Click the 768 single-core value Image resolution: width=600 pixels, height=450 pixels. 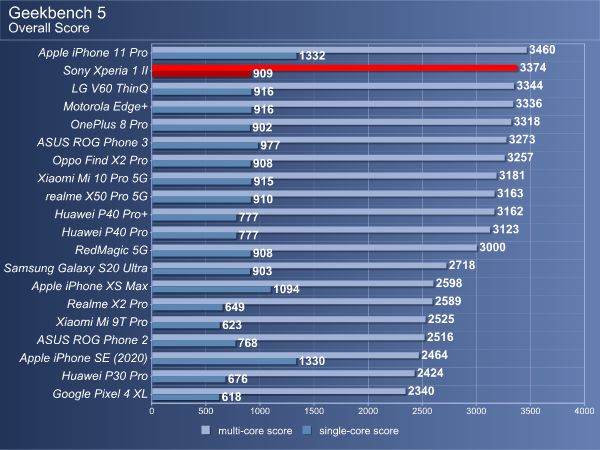coord(248,344)
